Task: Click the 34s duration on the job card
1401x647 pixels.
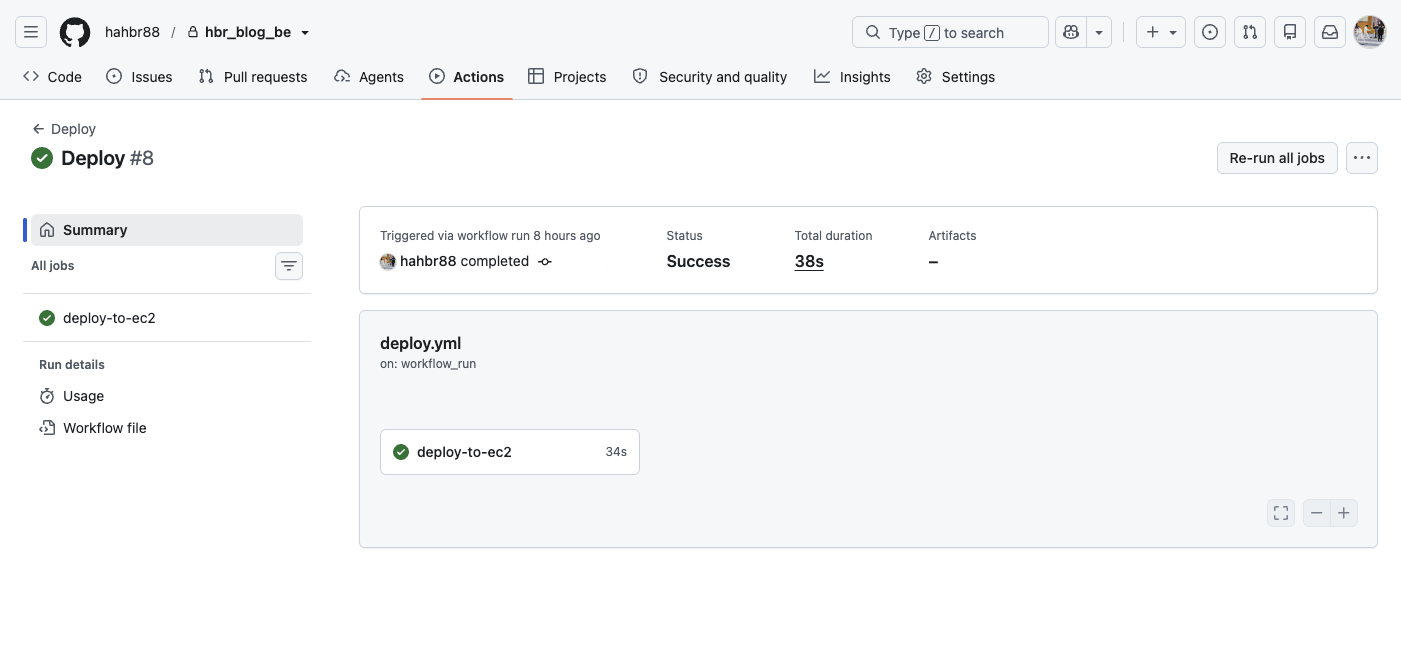Action: [x=616, y=452]
